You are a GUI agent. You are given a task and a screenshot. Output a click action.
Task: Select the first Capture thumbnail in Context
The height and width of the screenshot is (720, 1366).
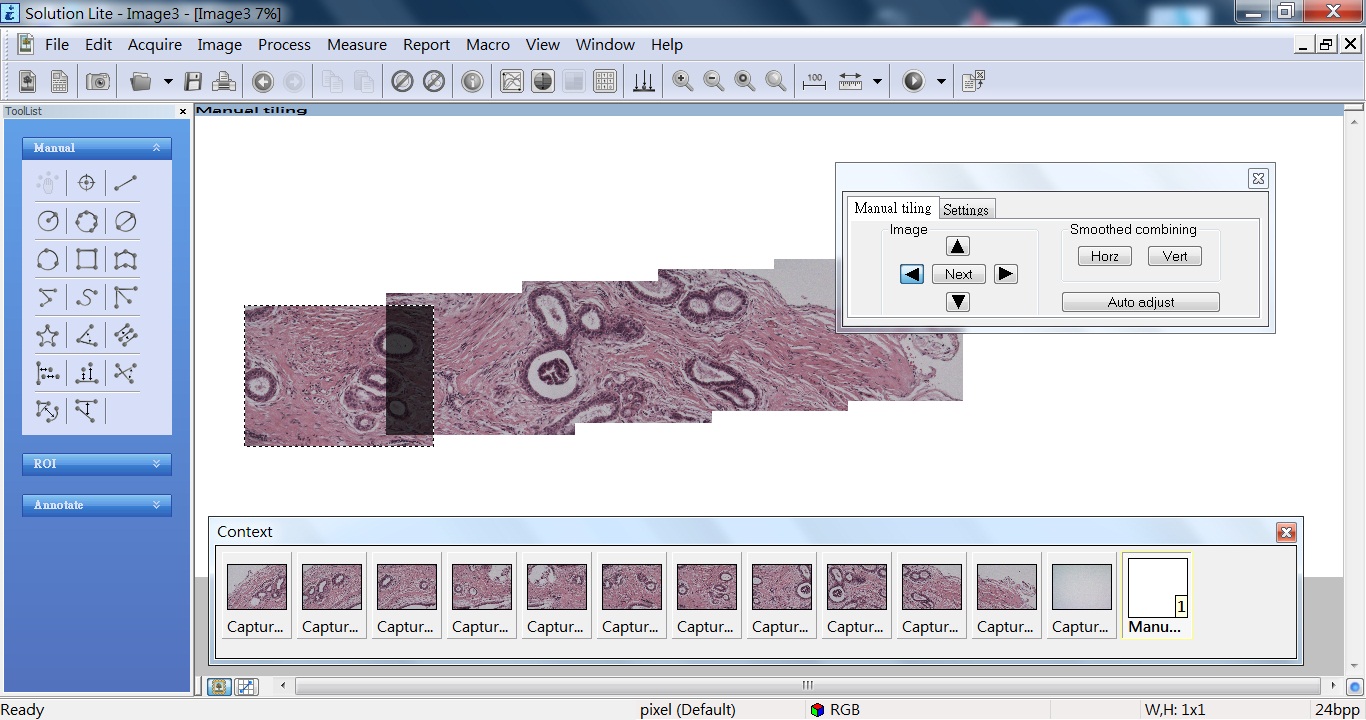(x=256, y=596)
